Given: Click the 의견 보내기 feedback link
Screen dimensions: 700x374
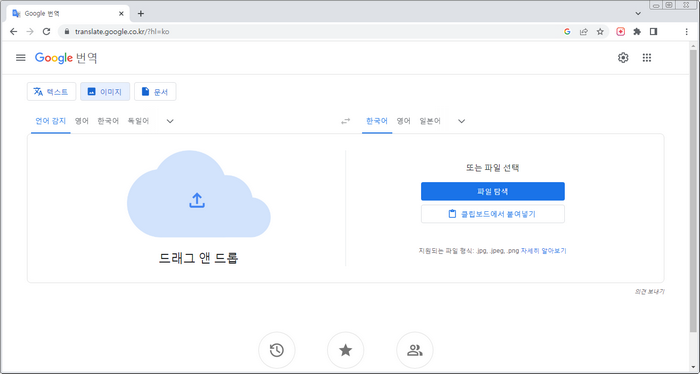Looking at the screenshot, I should point(650,291).
